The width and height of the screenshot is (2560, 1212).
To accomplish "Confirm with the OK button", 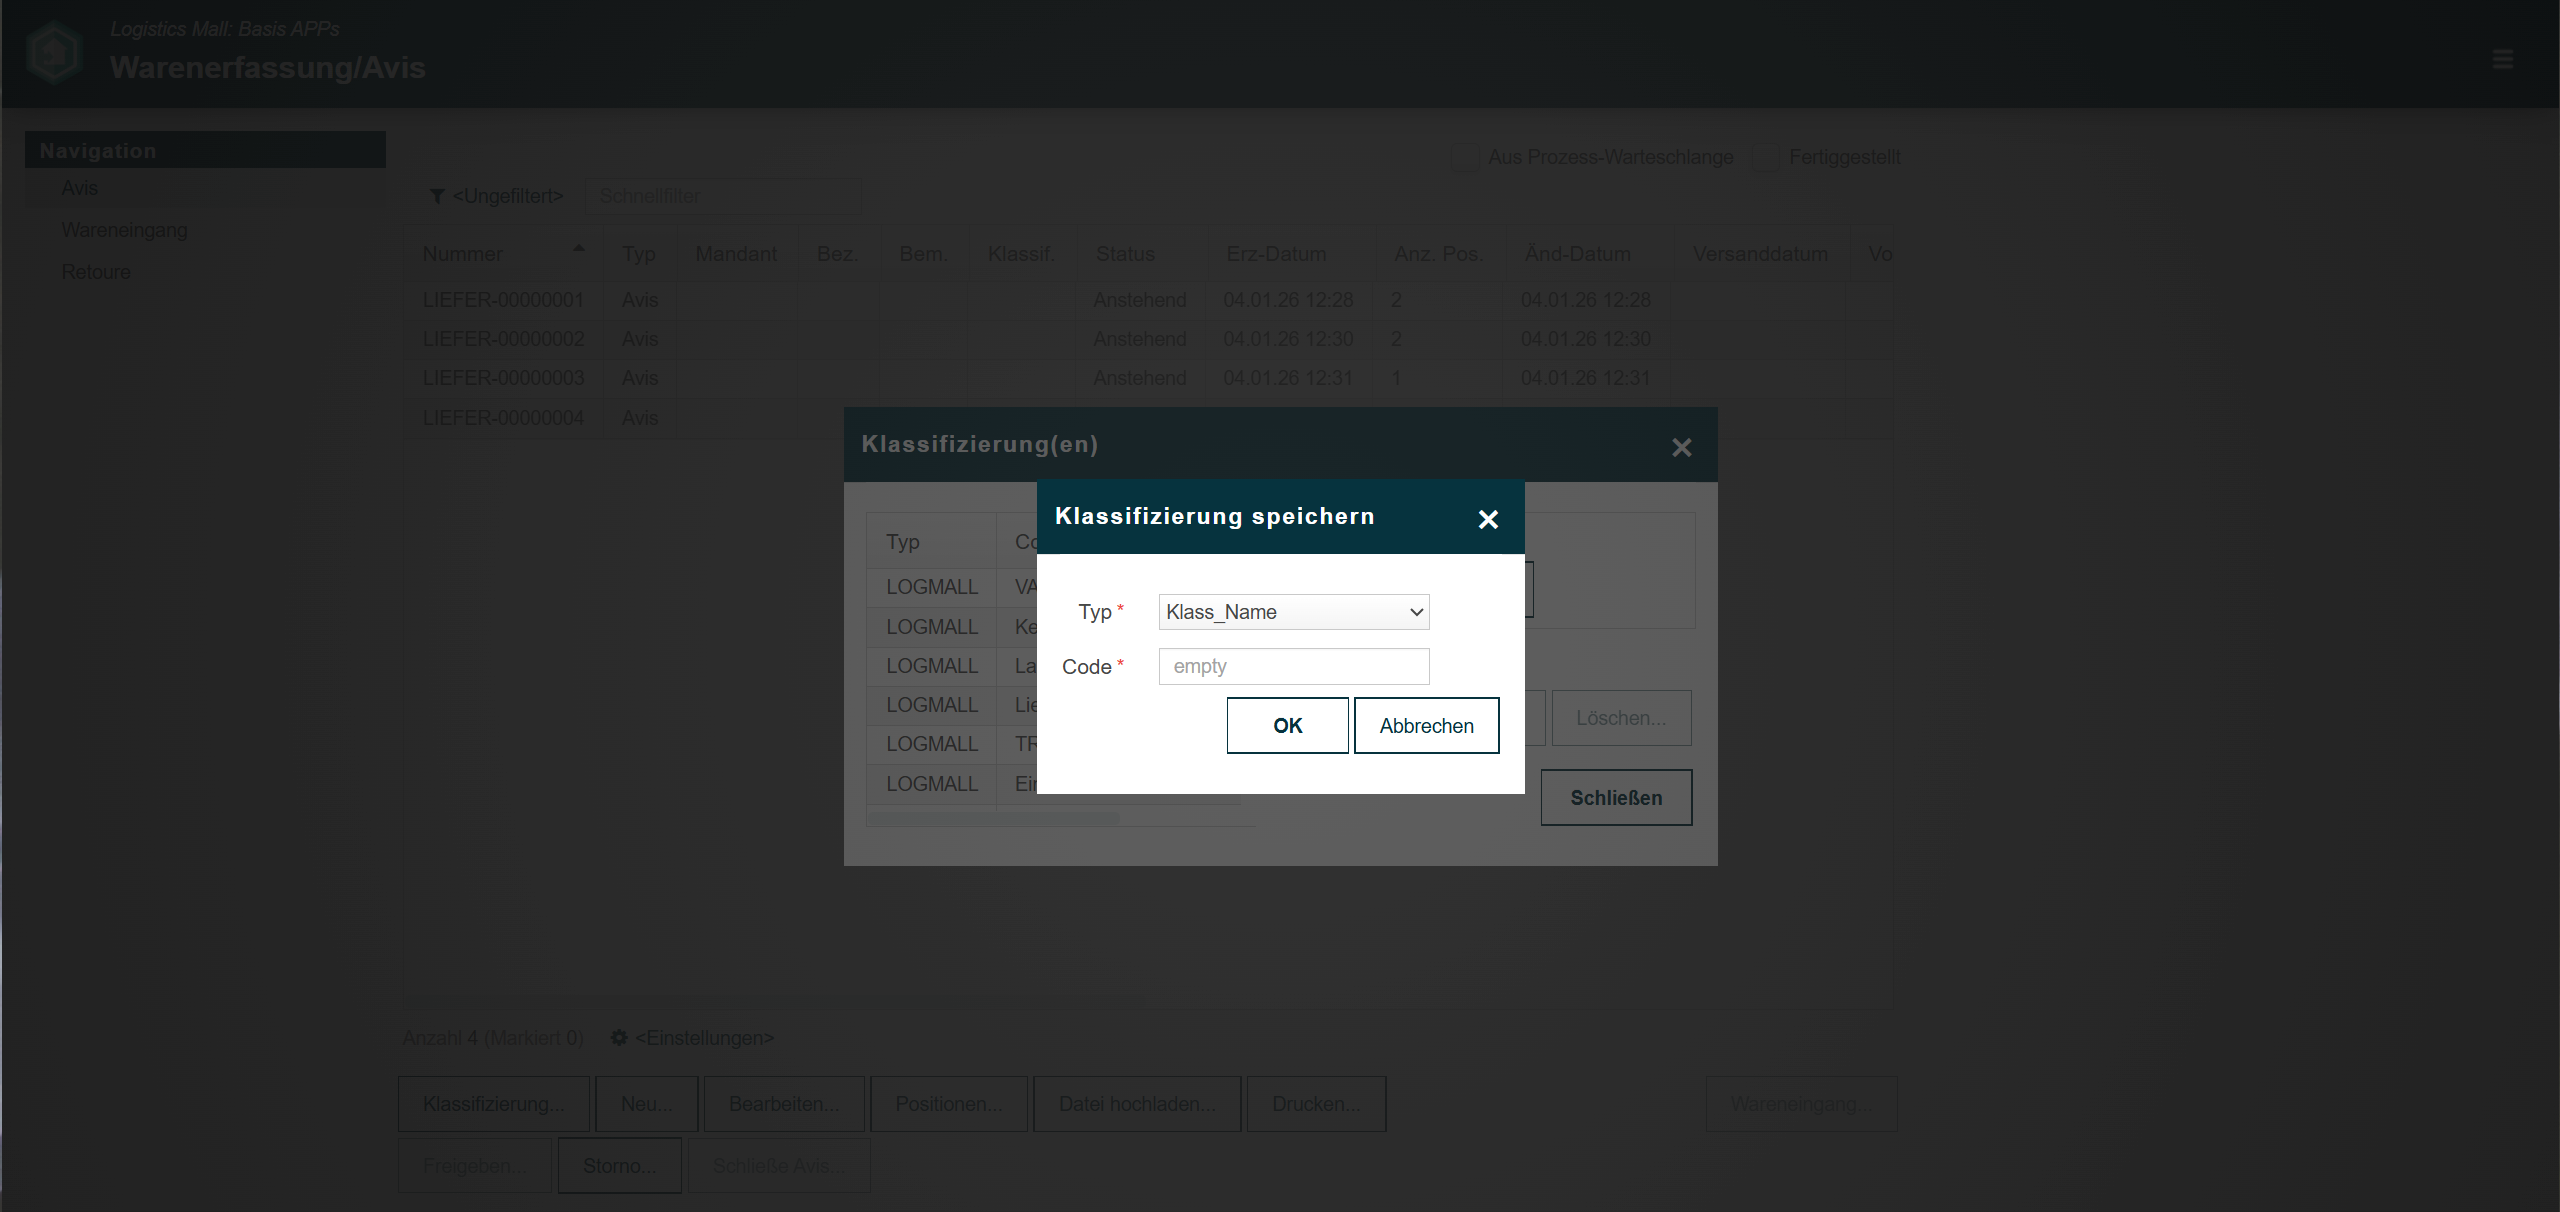I will coord(1287,726).
